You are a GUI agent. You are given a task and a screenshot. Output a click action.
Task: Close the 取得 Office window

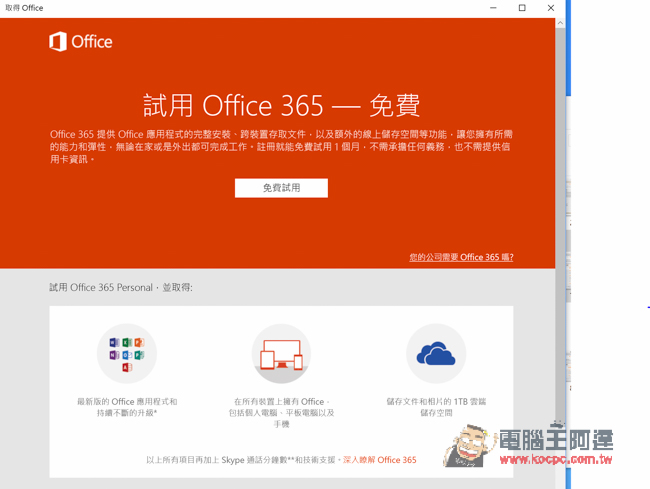point(551,8)
